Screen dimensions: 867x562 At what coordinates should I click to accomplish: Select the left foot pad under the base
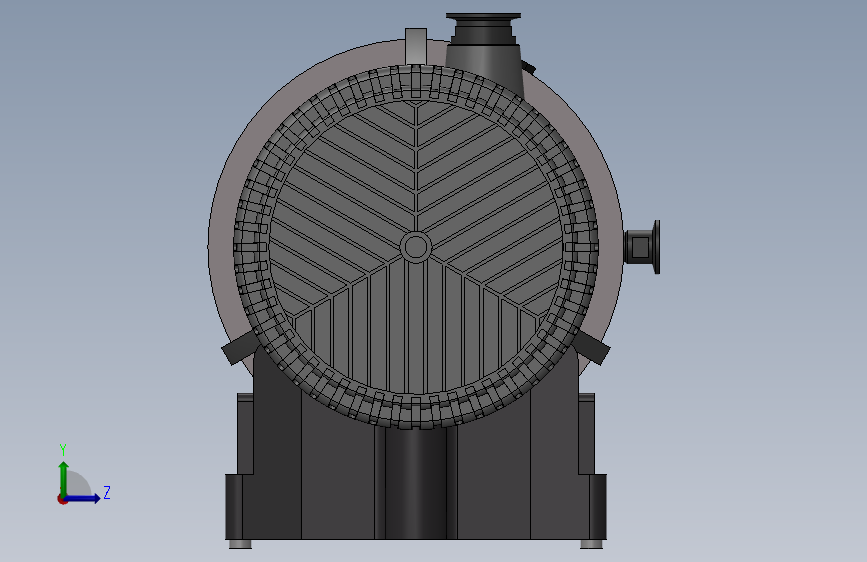(x=240, y=544)
